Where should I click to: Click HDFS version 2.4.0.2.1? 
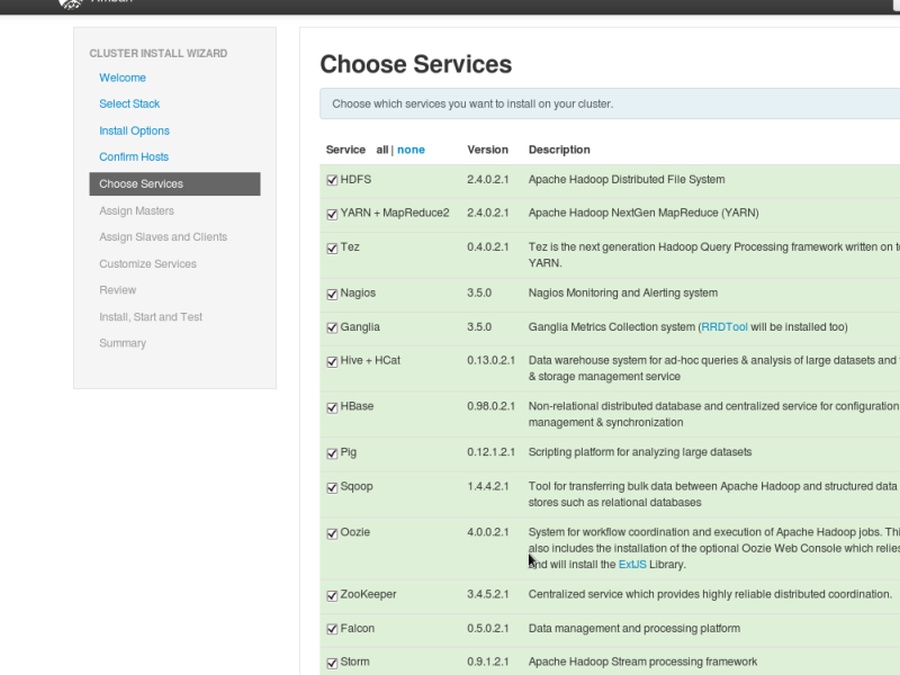pos(488,179)
